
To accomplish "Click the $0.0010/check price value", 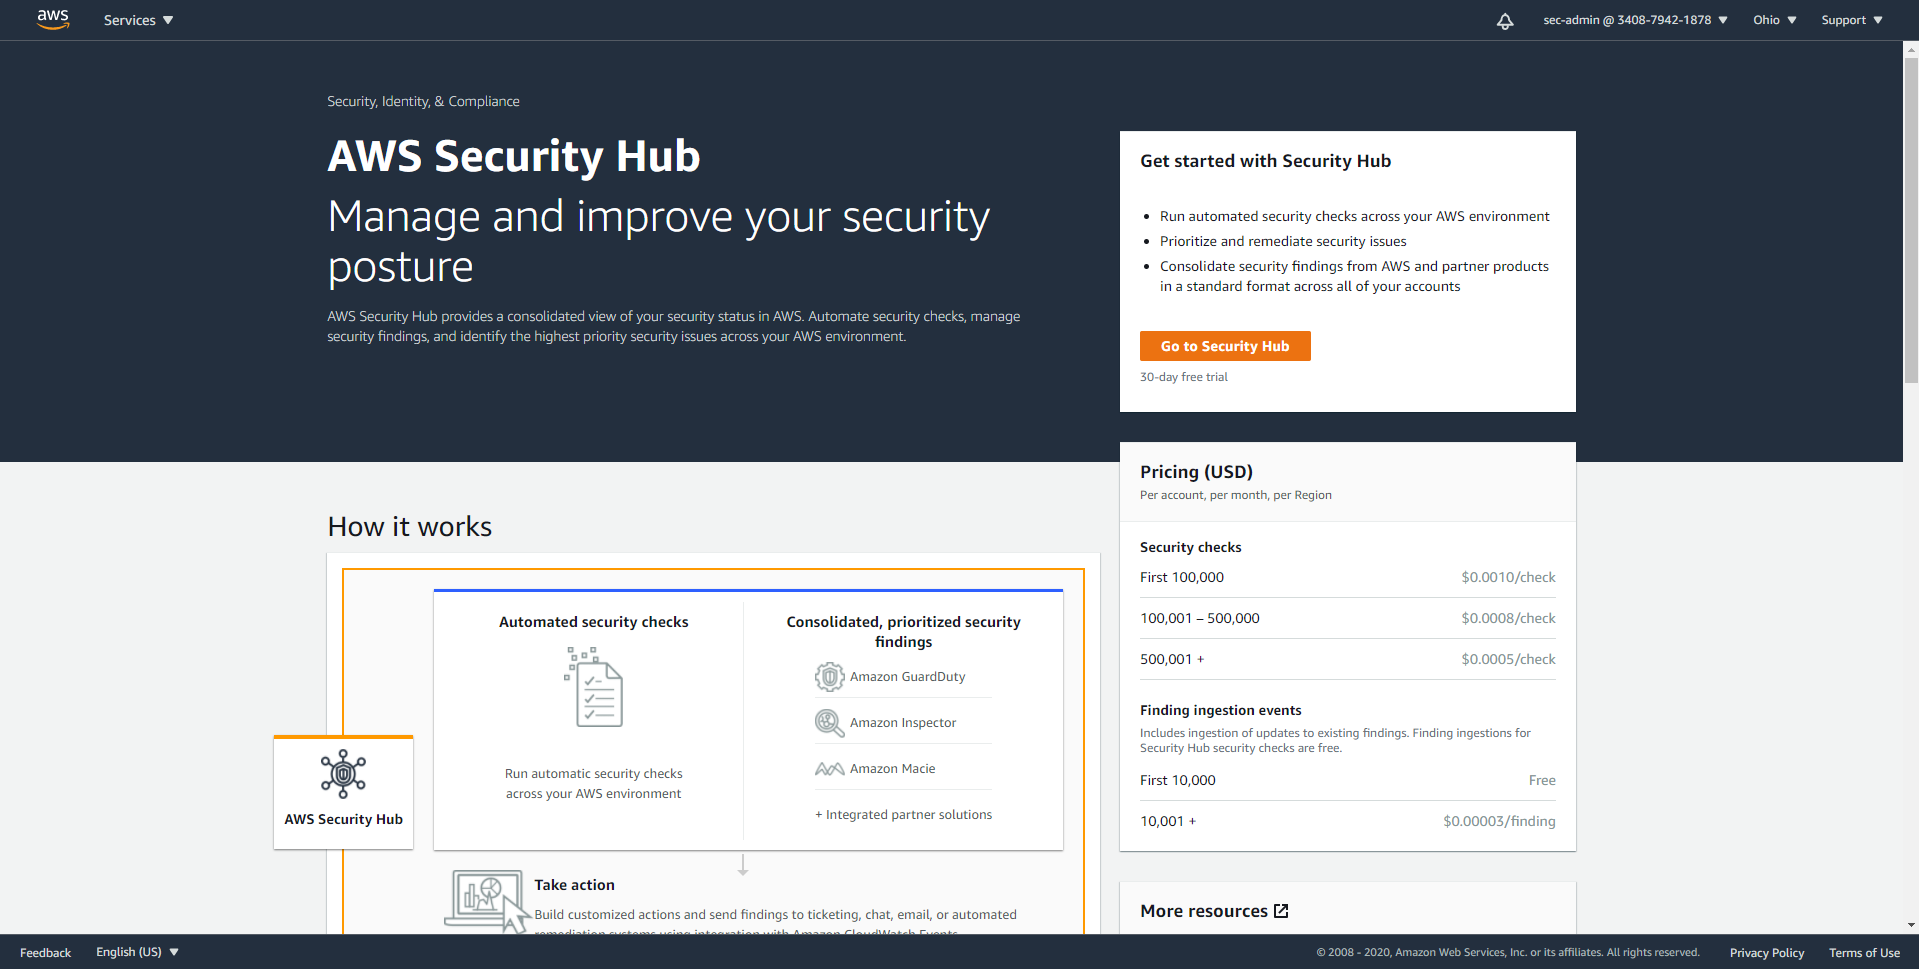I will pos(1508,577).
